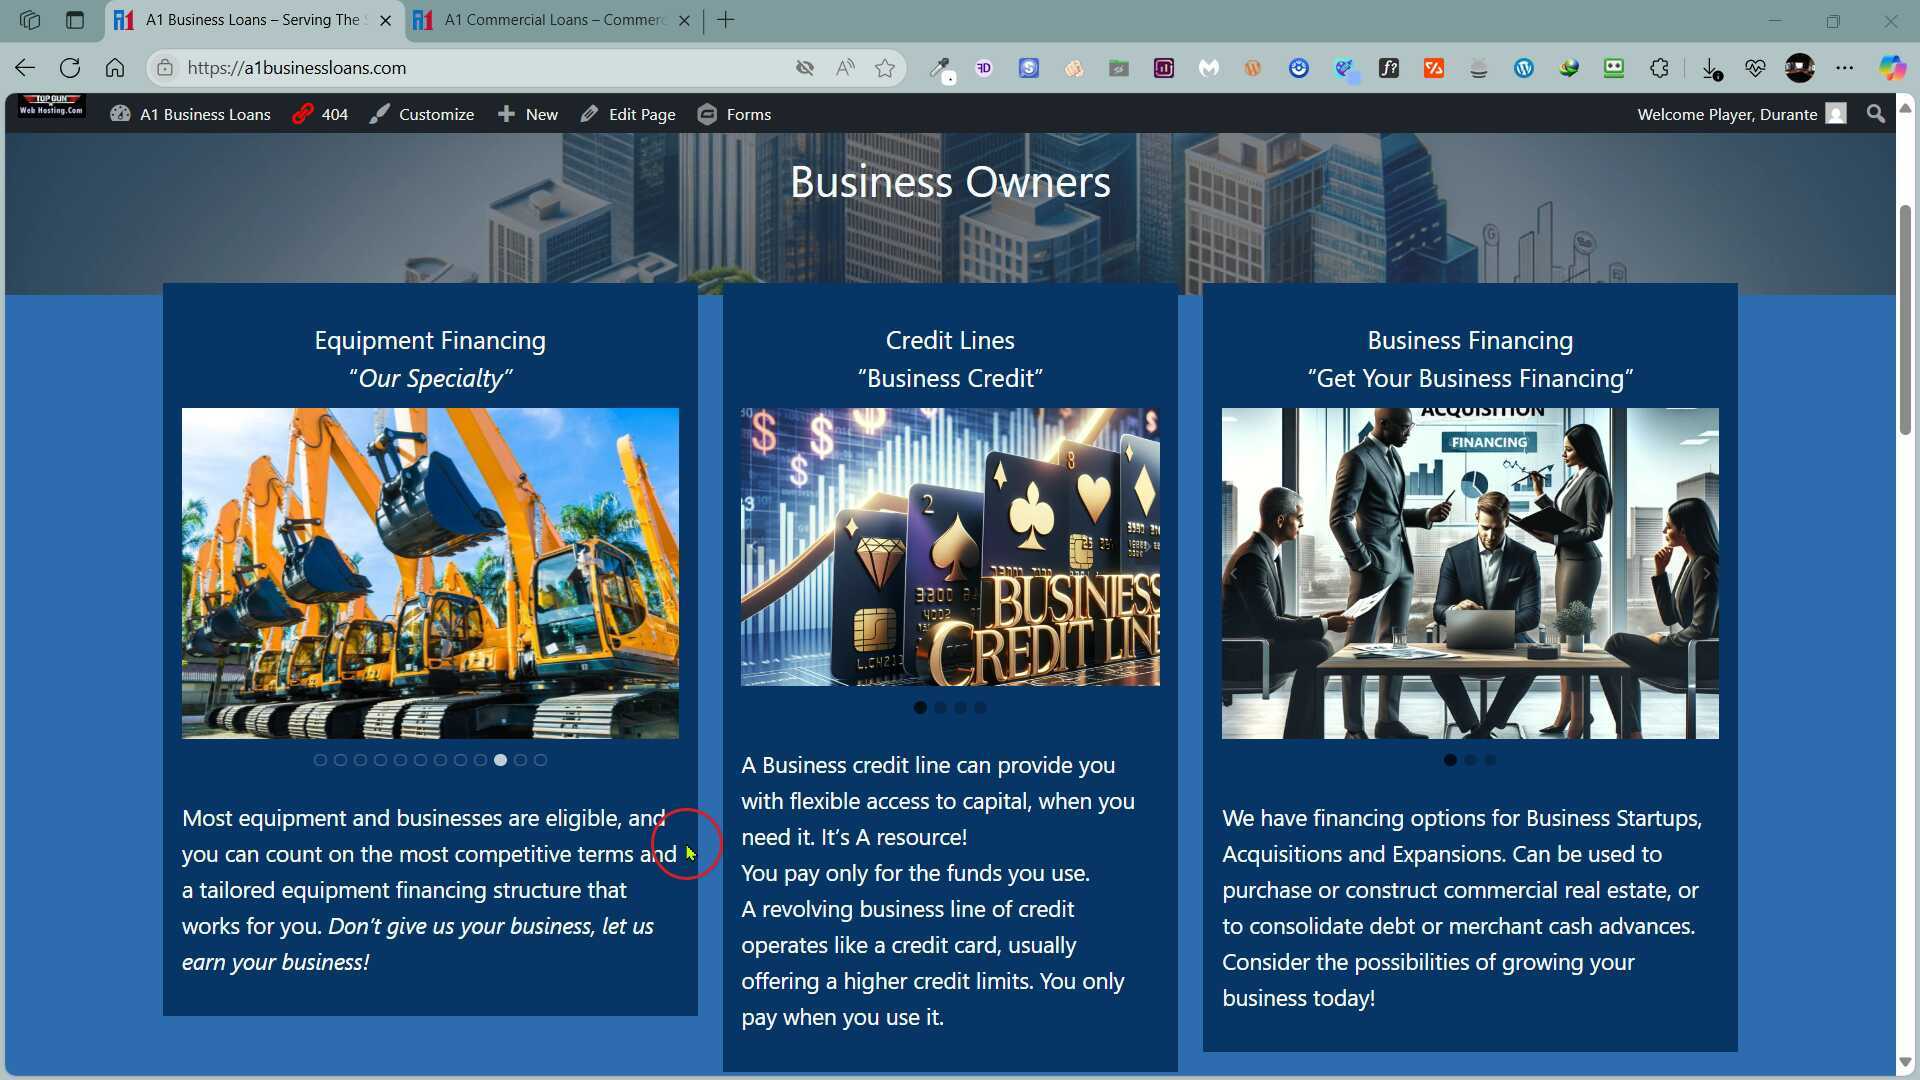Add page to favorites with star icon

pyautogui.click(x=885, y=68)
